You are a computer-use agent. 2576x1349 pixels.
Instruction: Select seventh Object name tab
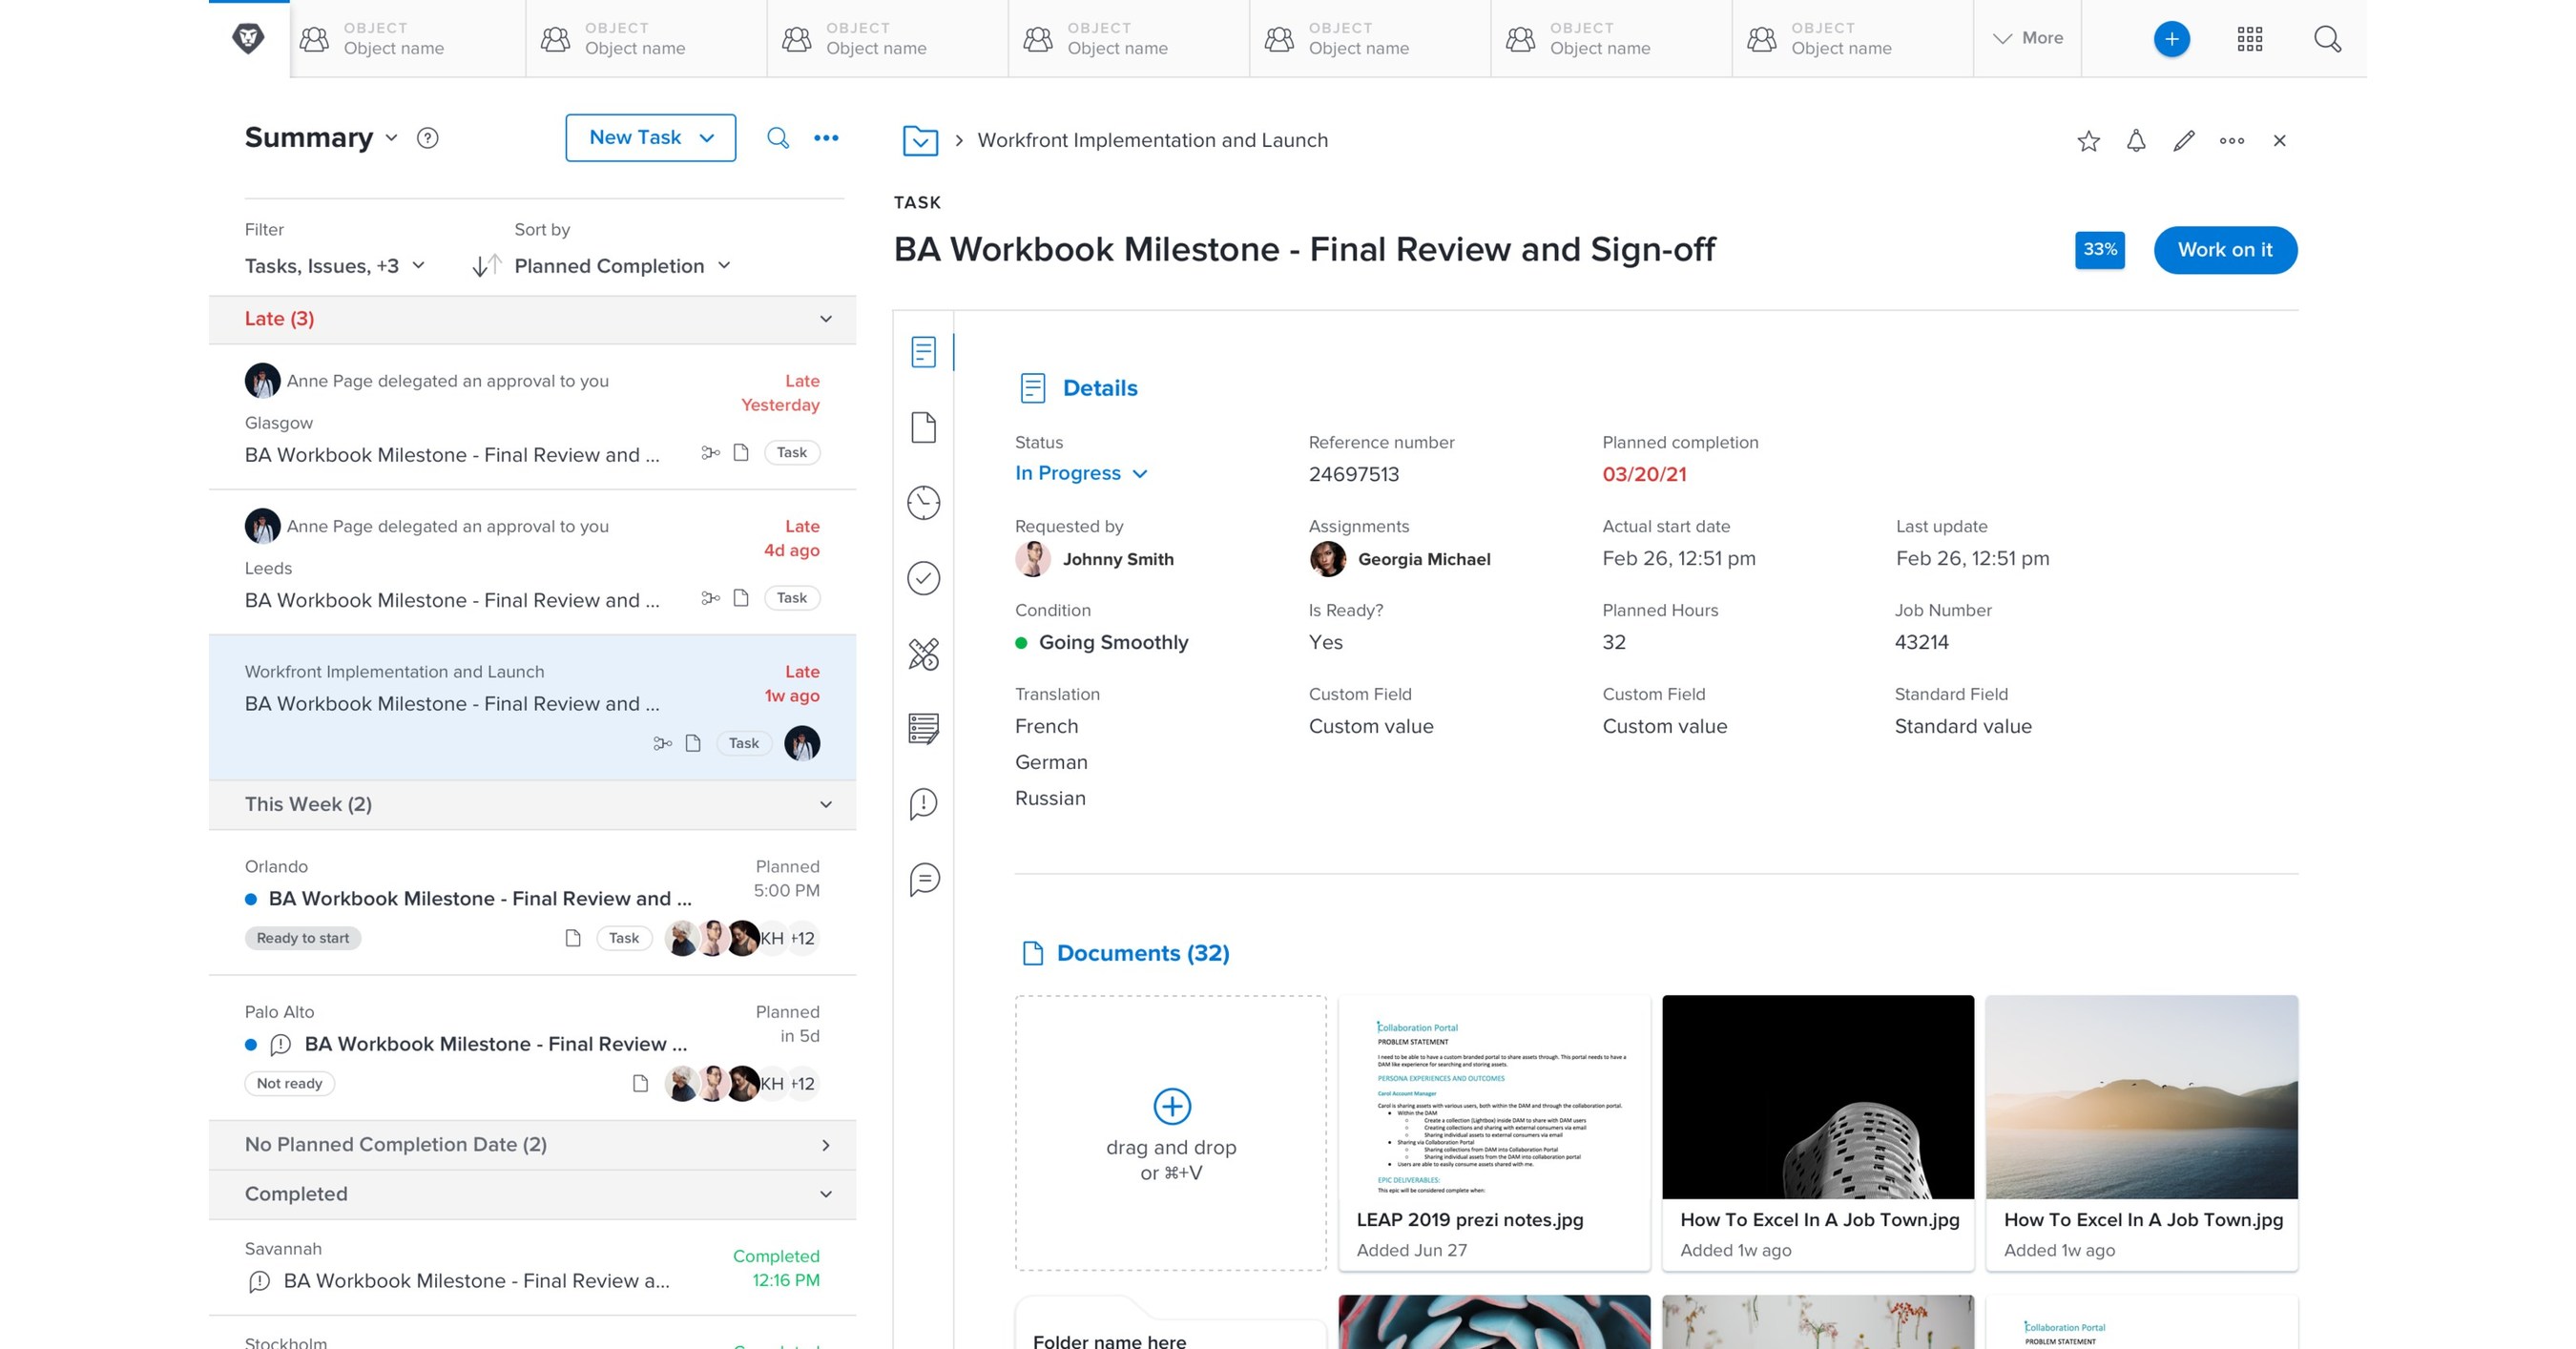1853,38
